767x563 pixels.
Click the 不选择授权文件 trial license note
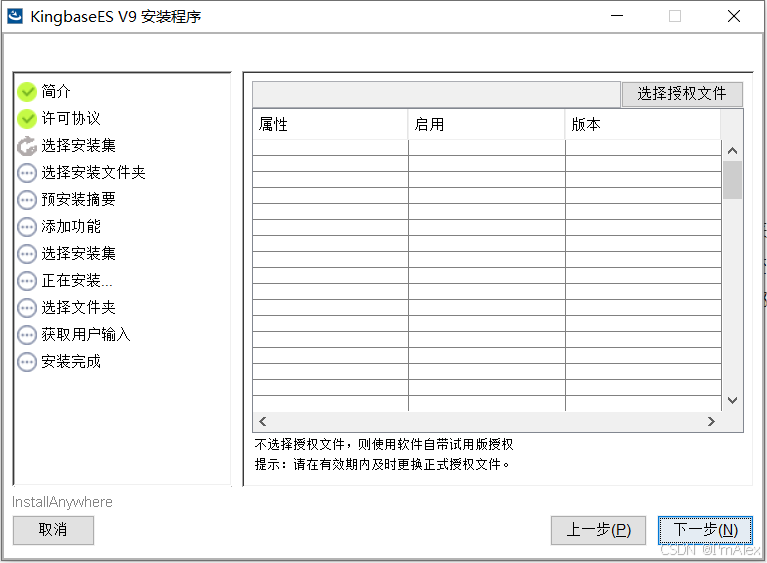tap(384, 445)
